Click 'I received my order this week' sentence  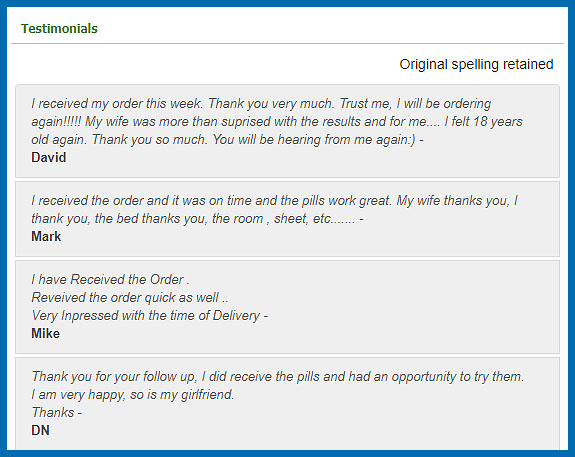tap(117, 103)
